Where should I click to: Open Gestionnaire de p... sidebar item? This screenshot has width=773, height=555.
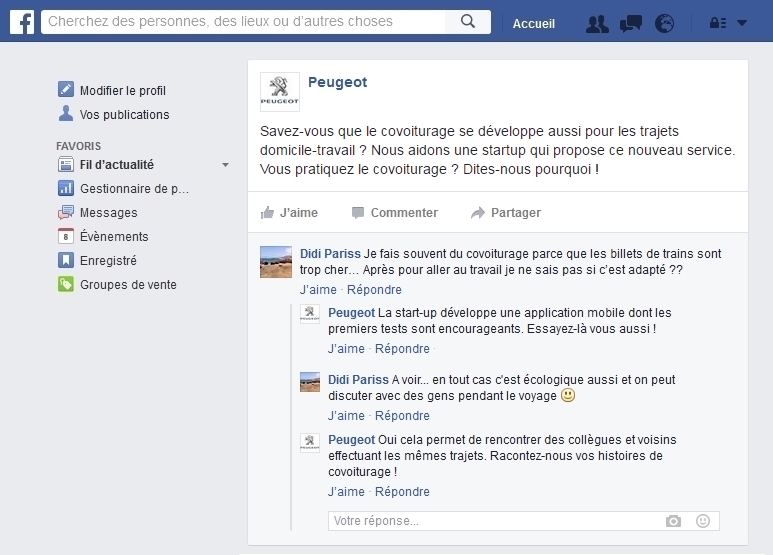(x=134, y=189)
